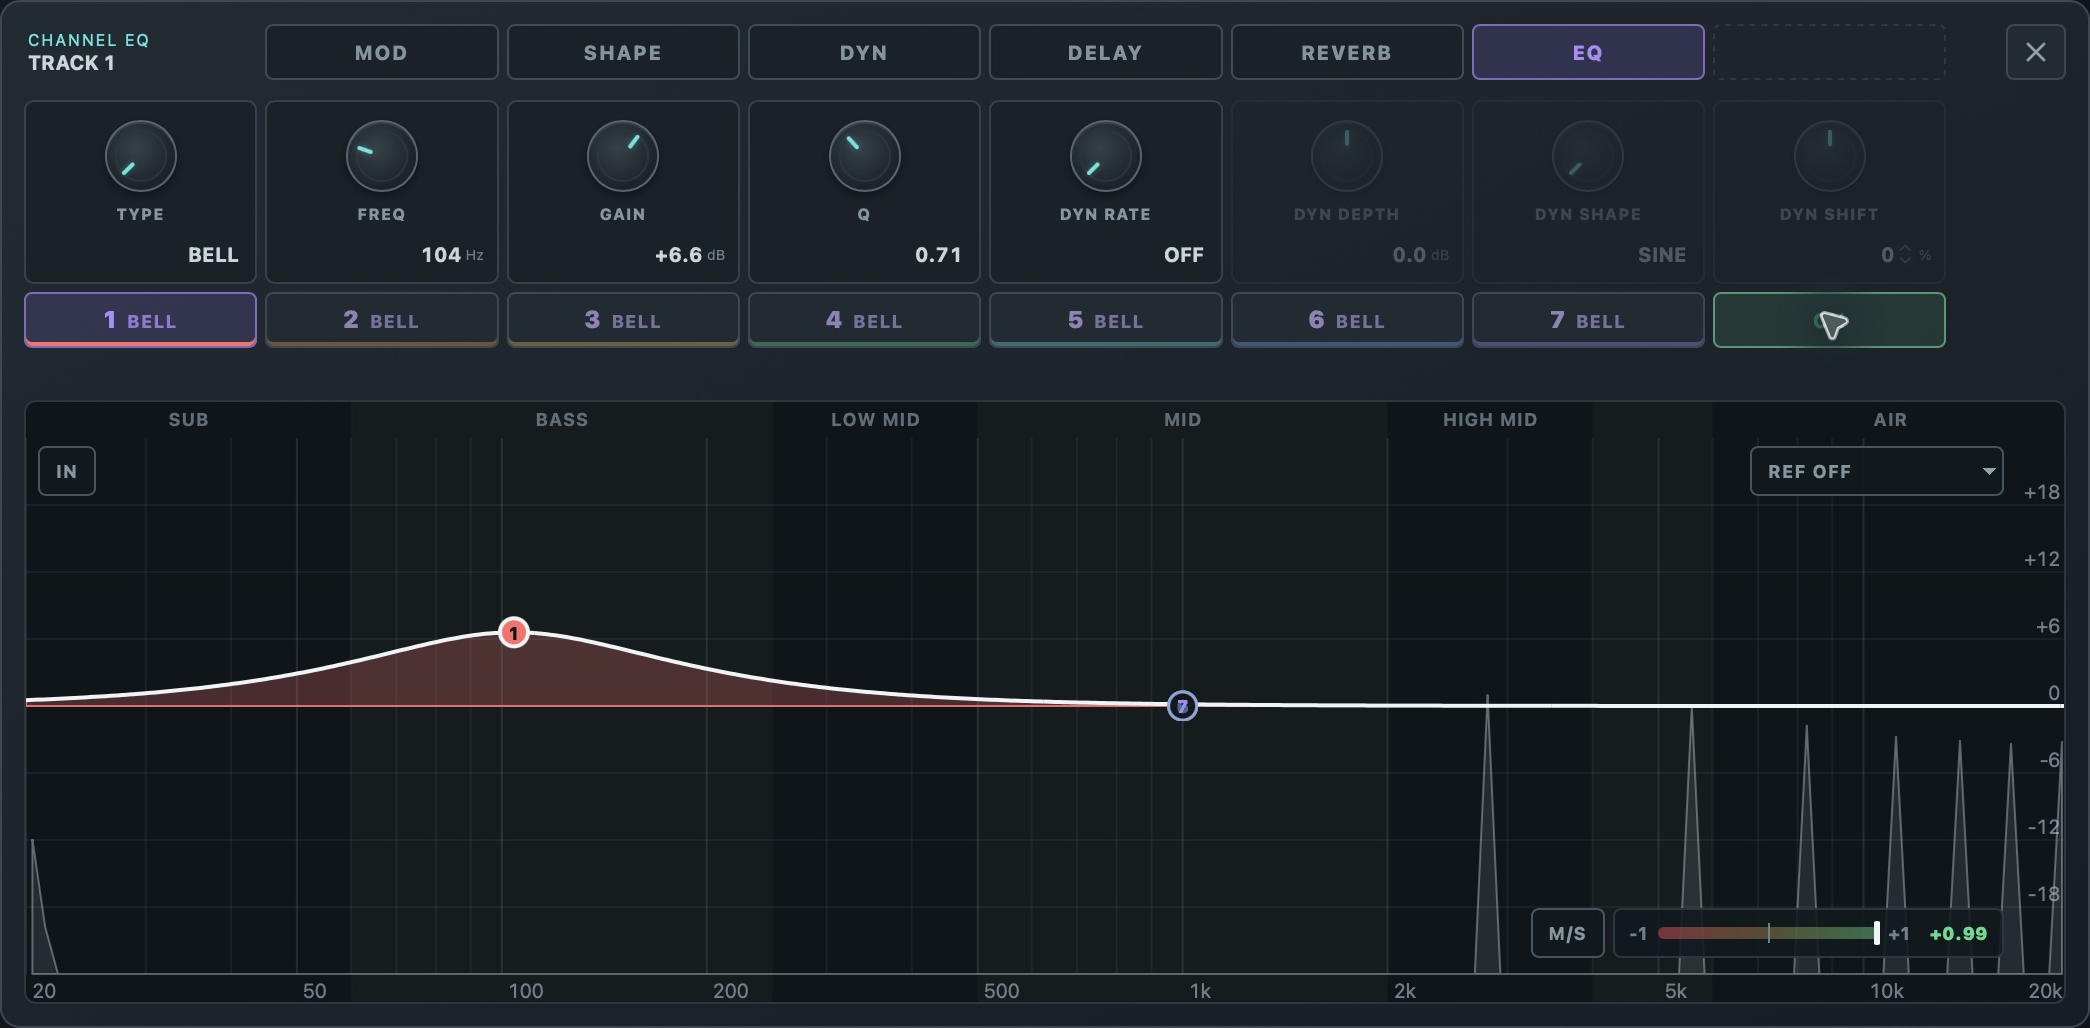Click the DYN DEPTH knob
Screen dimensions: 2090x1028
pos(1347,156)
